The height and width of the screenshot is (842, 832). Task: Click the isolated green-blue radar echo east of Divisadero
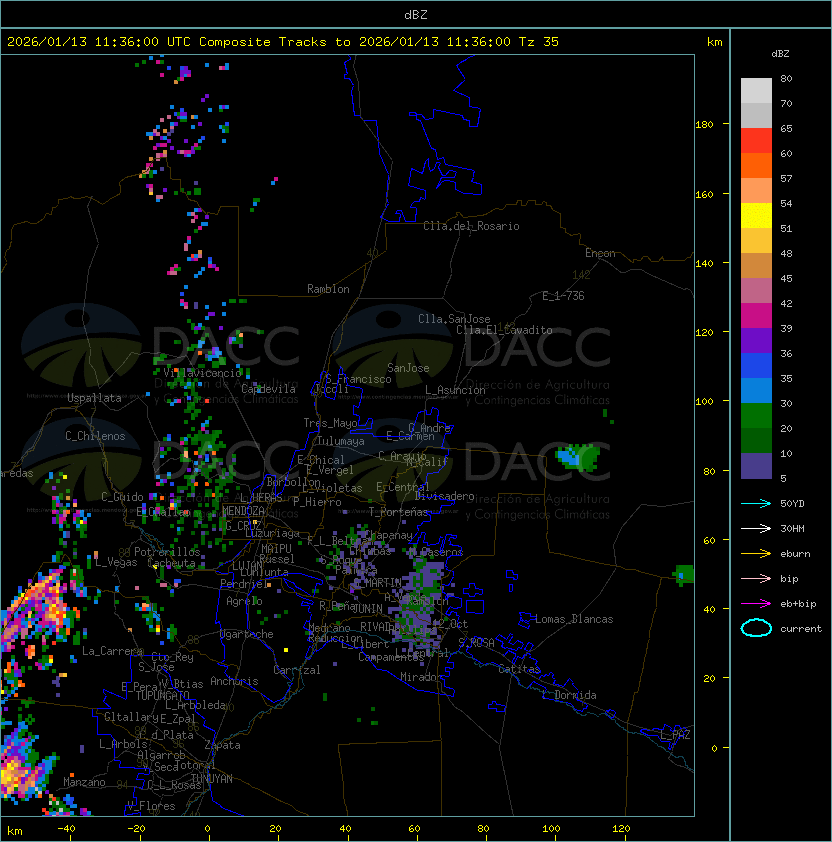point(578,458)
